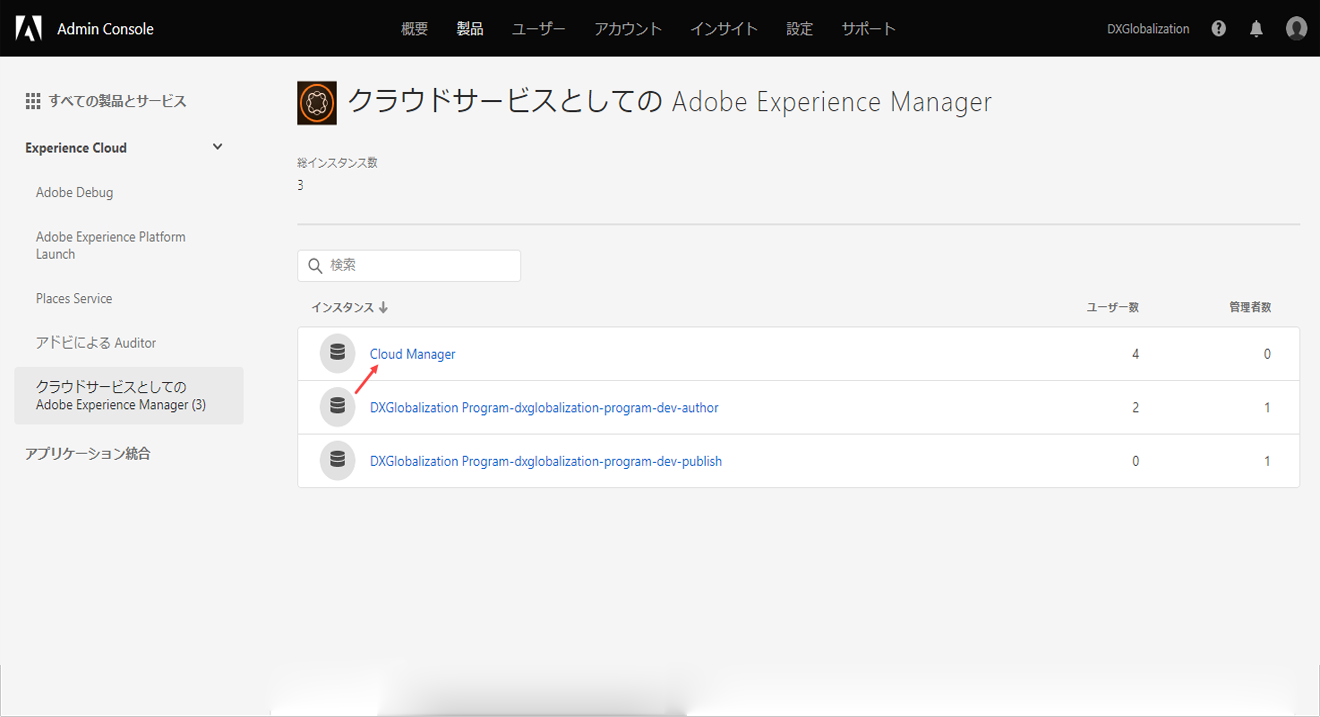Click the Adobe logo in the header
The height and width of the screenshot is (717, 1320).
29,29
